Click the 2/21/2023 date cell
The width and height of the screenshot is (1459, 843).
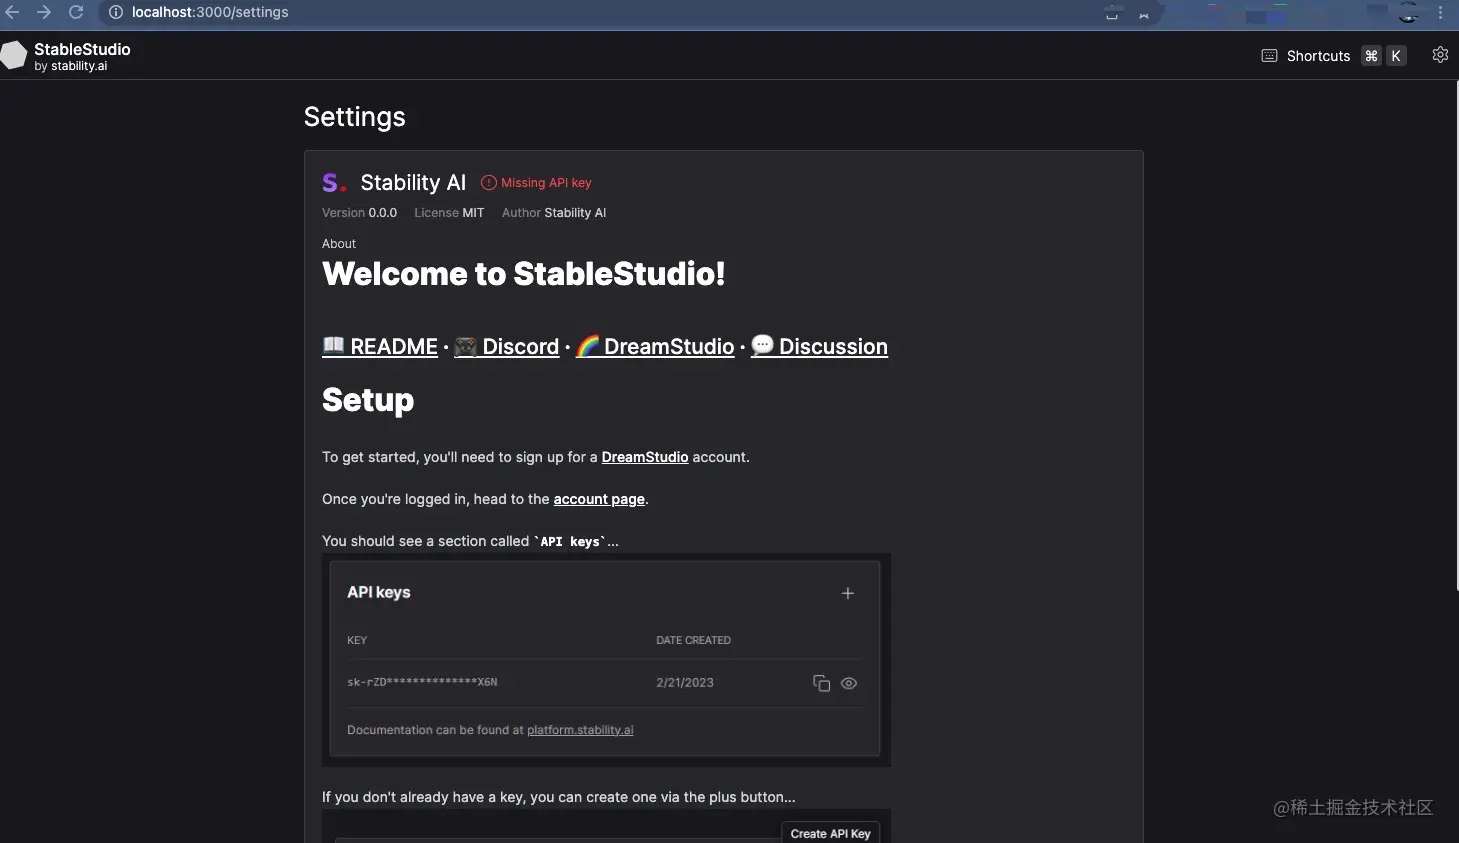[x=685, y=682]
